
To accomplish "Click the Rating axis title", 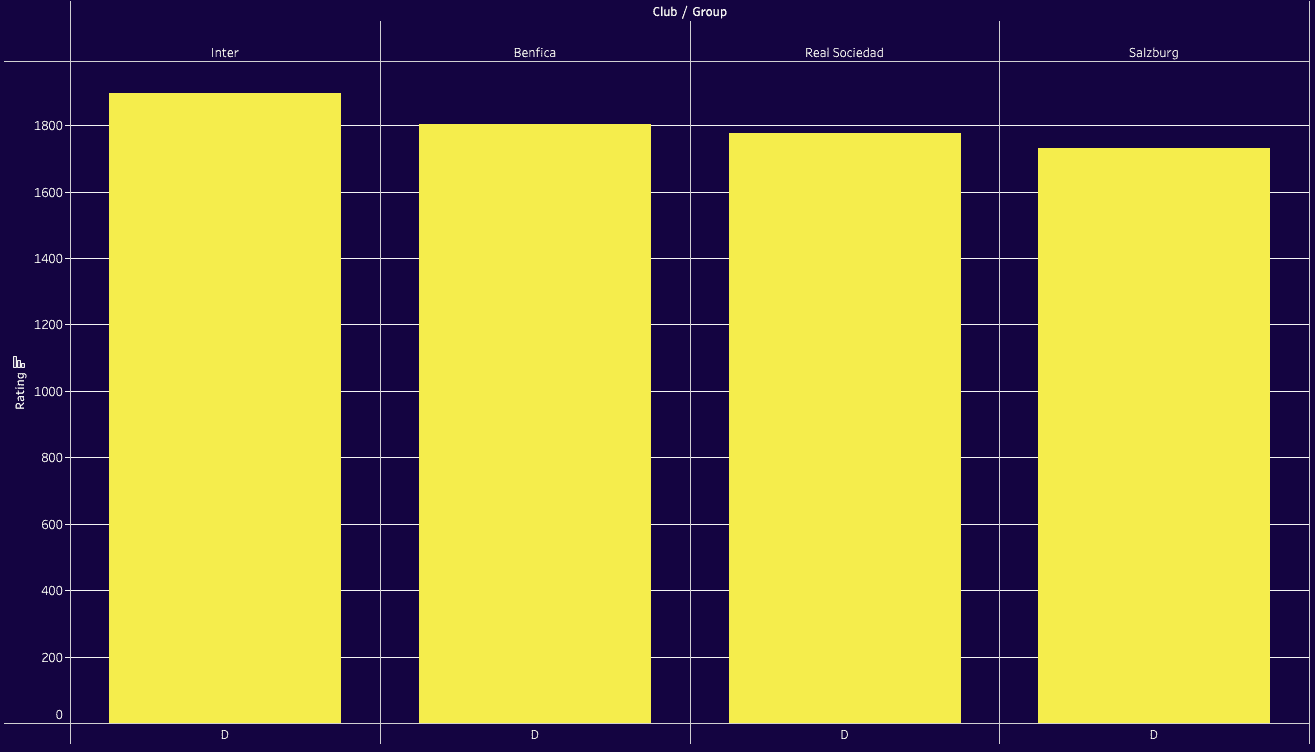I will click(x=20, y=390).
